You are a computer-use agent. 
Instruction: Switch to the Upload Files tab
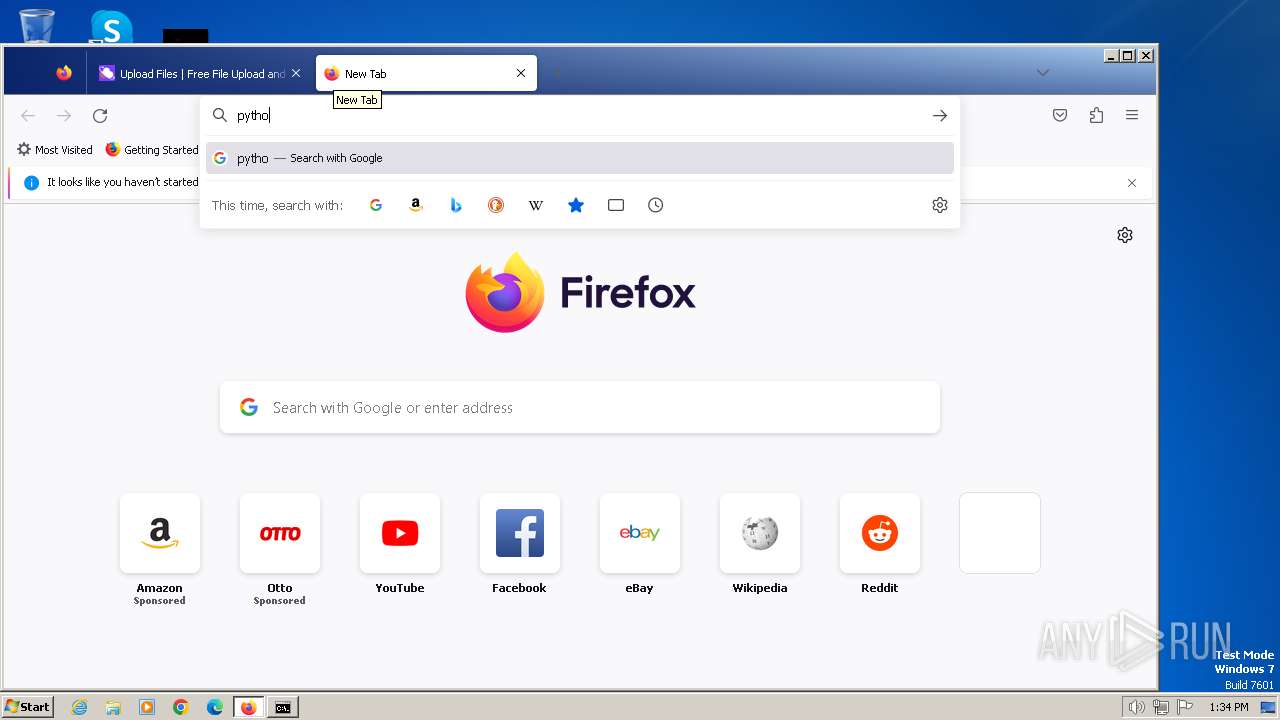[199, 73]
